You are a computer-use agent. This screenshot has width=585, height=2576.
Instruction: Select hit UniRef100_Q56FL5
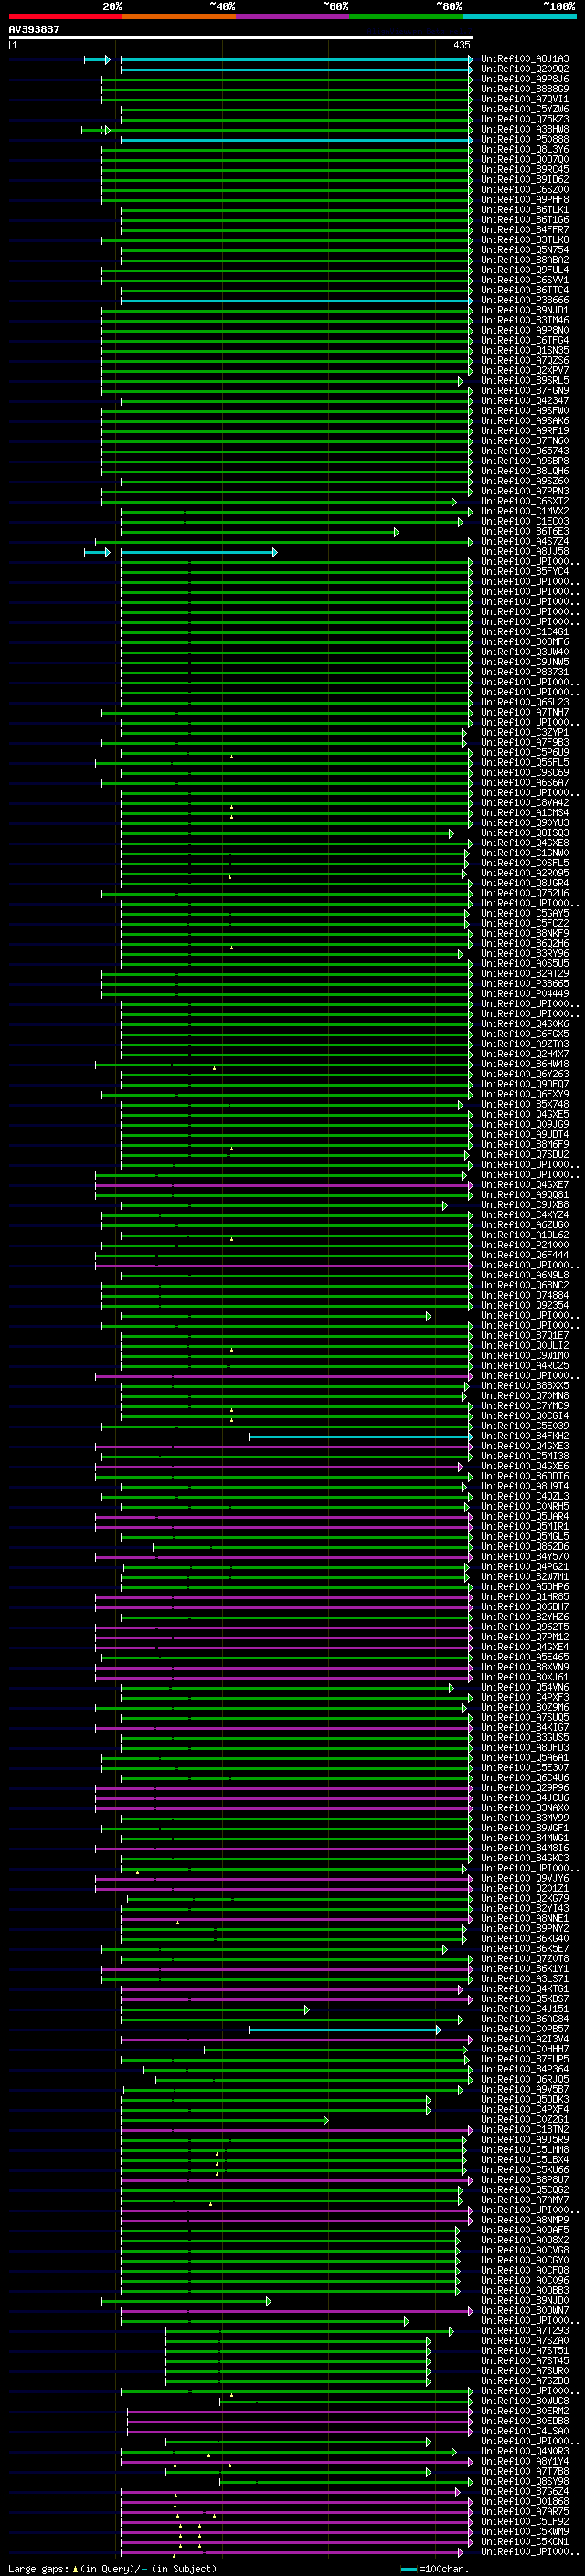525,763
